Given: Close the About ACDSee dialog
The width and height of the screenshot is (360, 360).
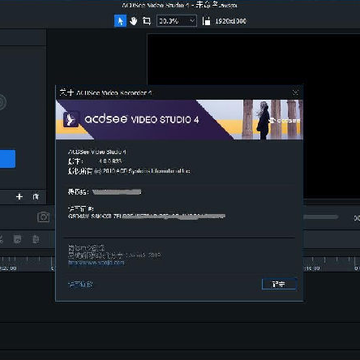Looking at the screenshot, I should click(x=295, y=92).
